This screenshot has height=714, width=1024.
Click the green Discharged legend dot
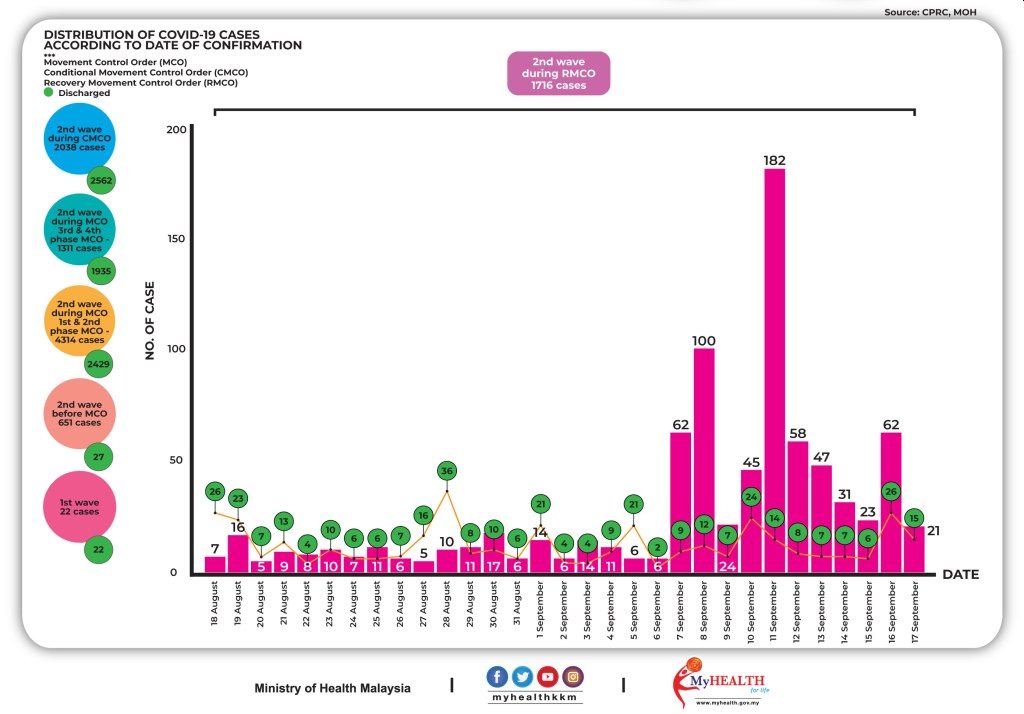[49, 93]
